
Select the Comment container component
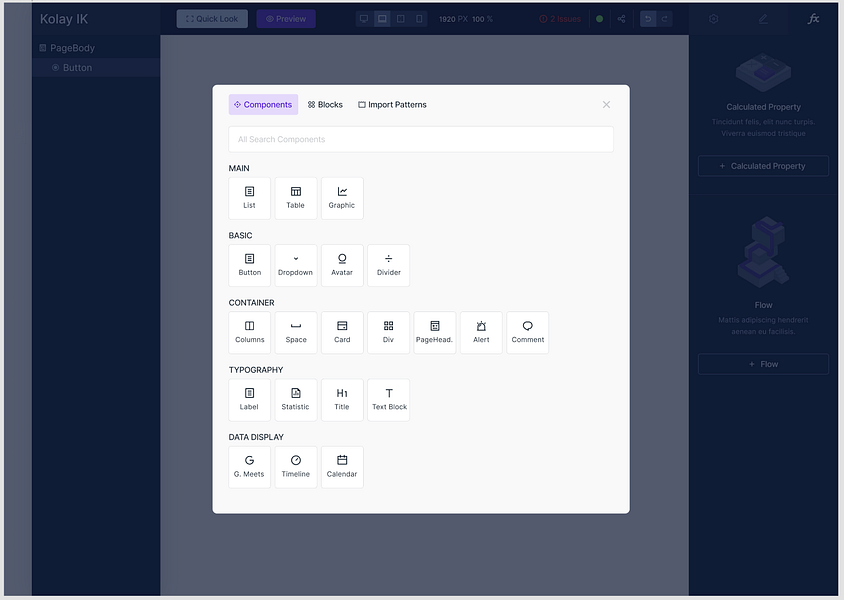[x=527, y=331]
